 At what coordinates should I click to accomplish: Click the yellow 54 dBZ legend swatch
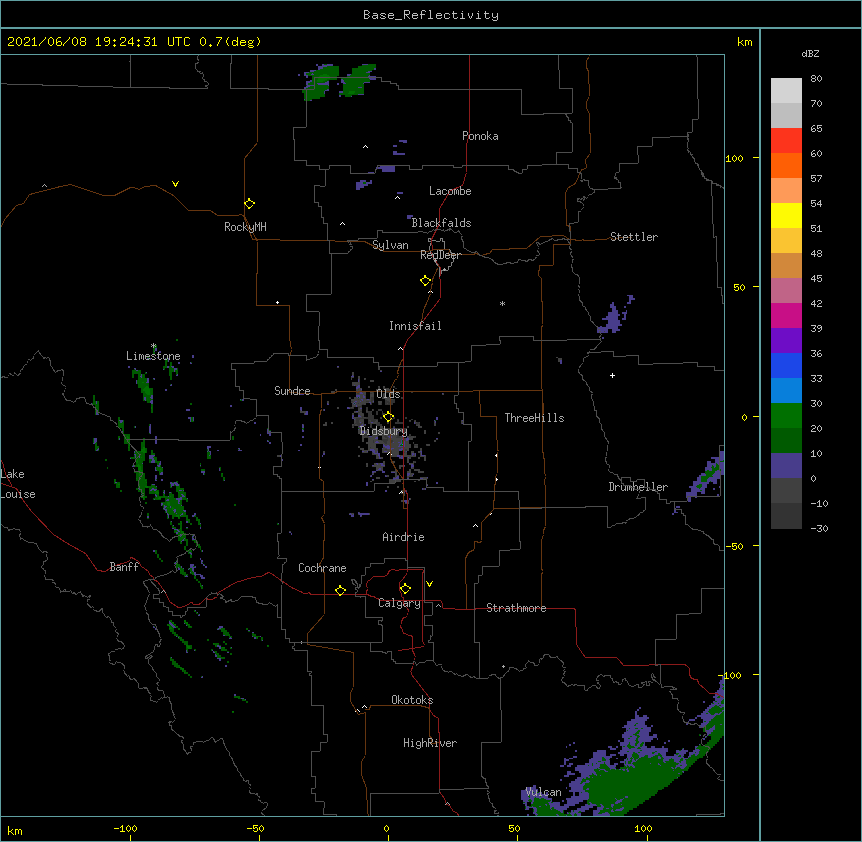point(786,215)
